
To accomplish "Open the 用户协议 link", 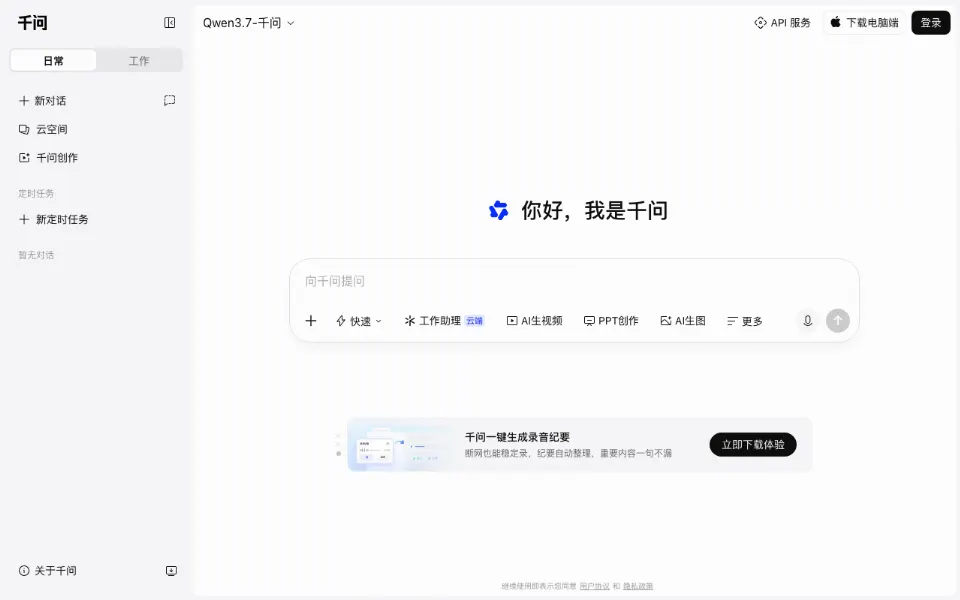I will pyautogui.click(x=594, y=586).
